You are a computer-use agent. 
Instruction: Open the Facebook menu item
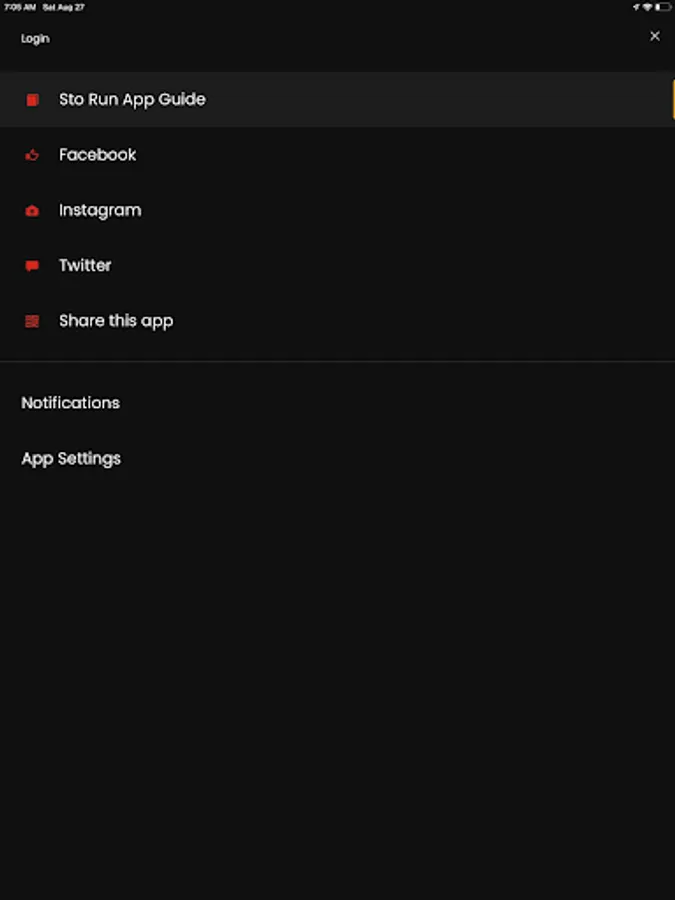point(97,155)
